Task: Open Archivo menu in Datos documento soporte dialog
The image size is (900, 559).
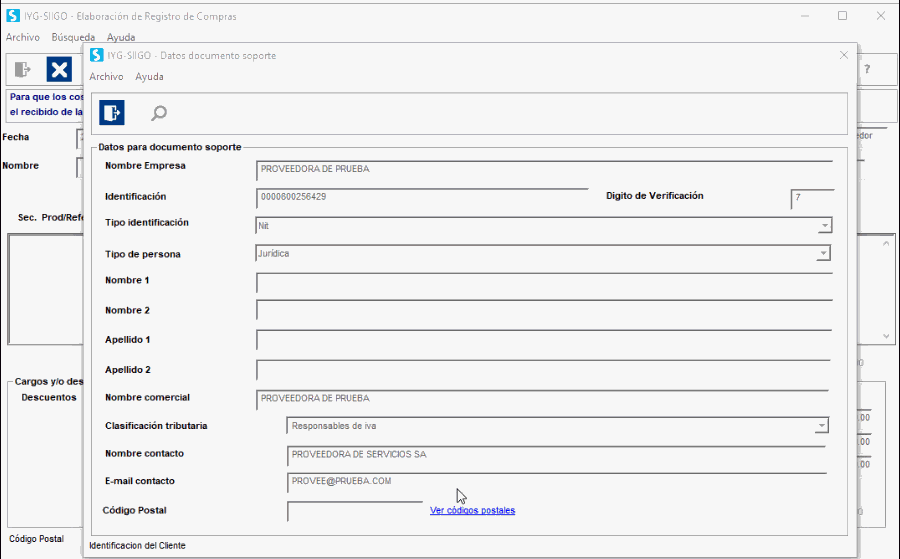Action: (106, 77)
